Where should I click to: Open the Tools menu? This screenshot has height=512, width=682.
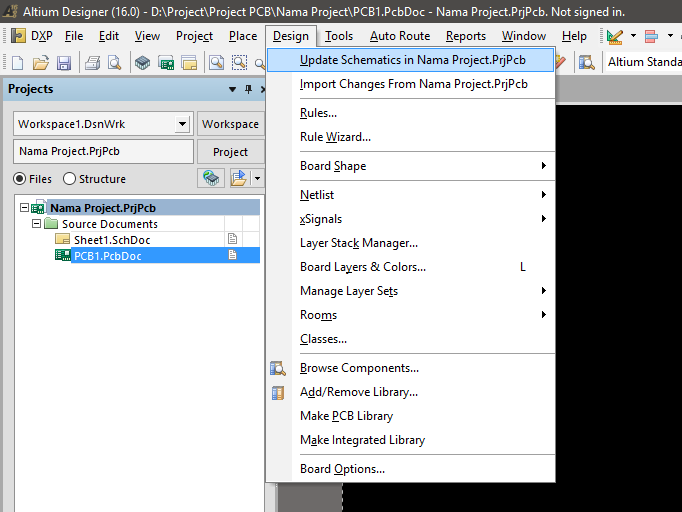[339, 36]
